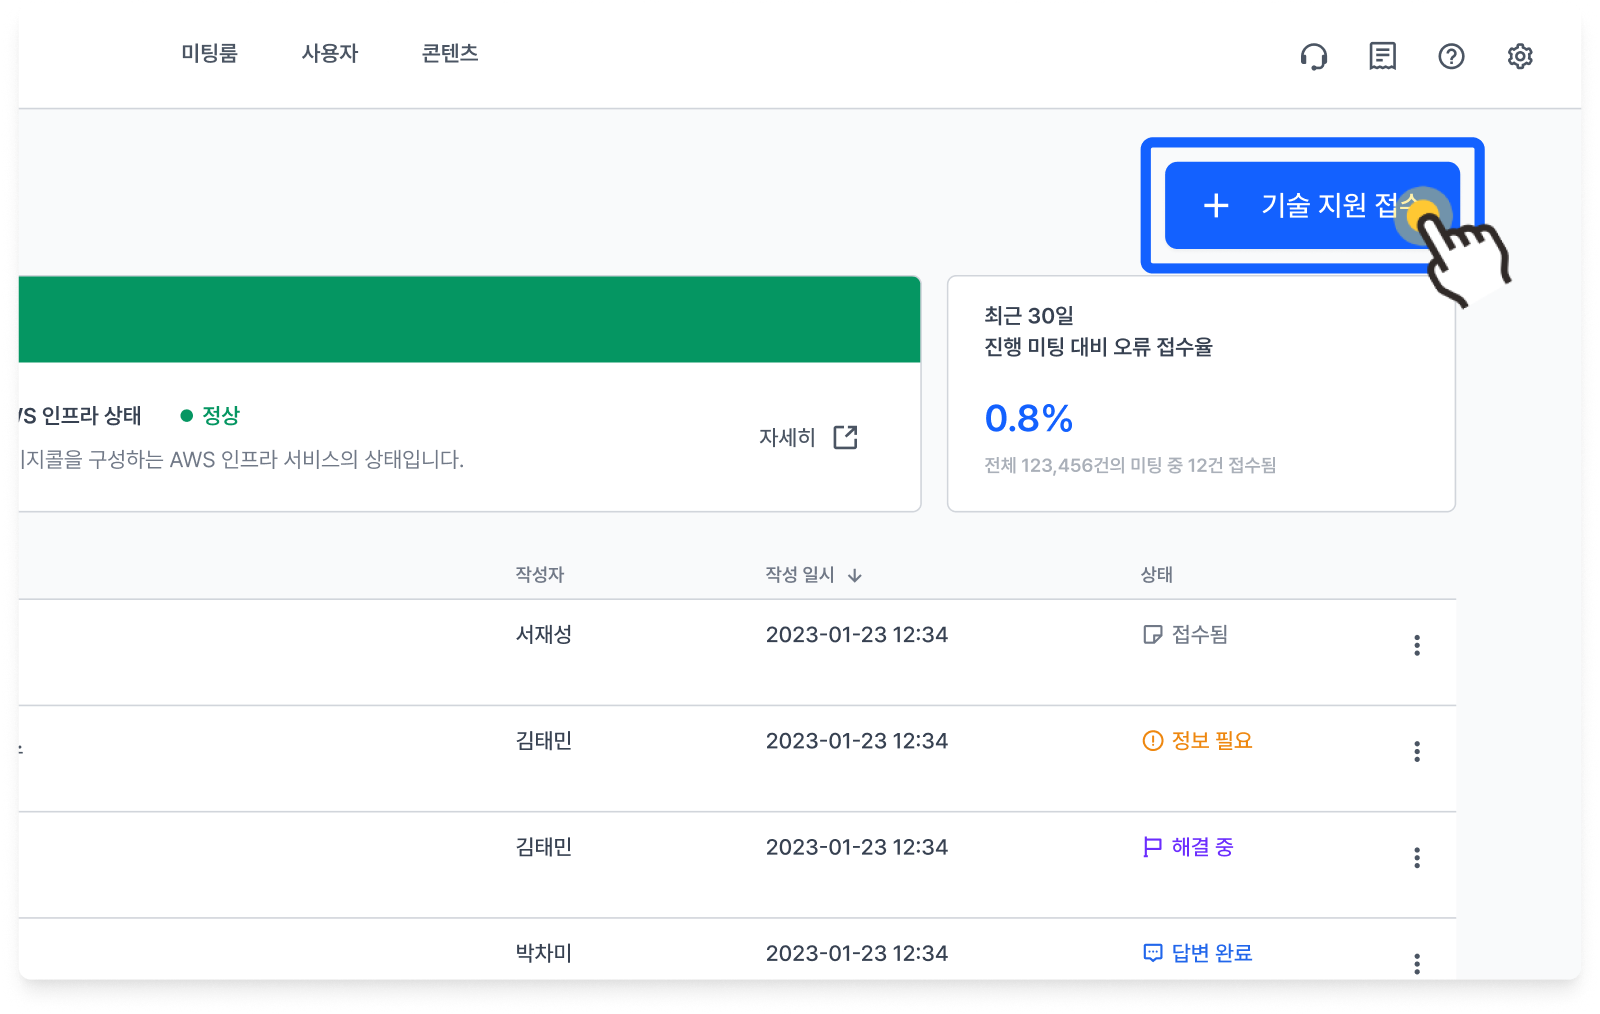Sort by 작성 일시 arrow

pos(855,575)
